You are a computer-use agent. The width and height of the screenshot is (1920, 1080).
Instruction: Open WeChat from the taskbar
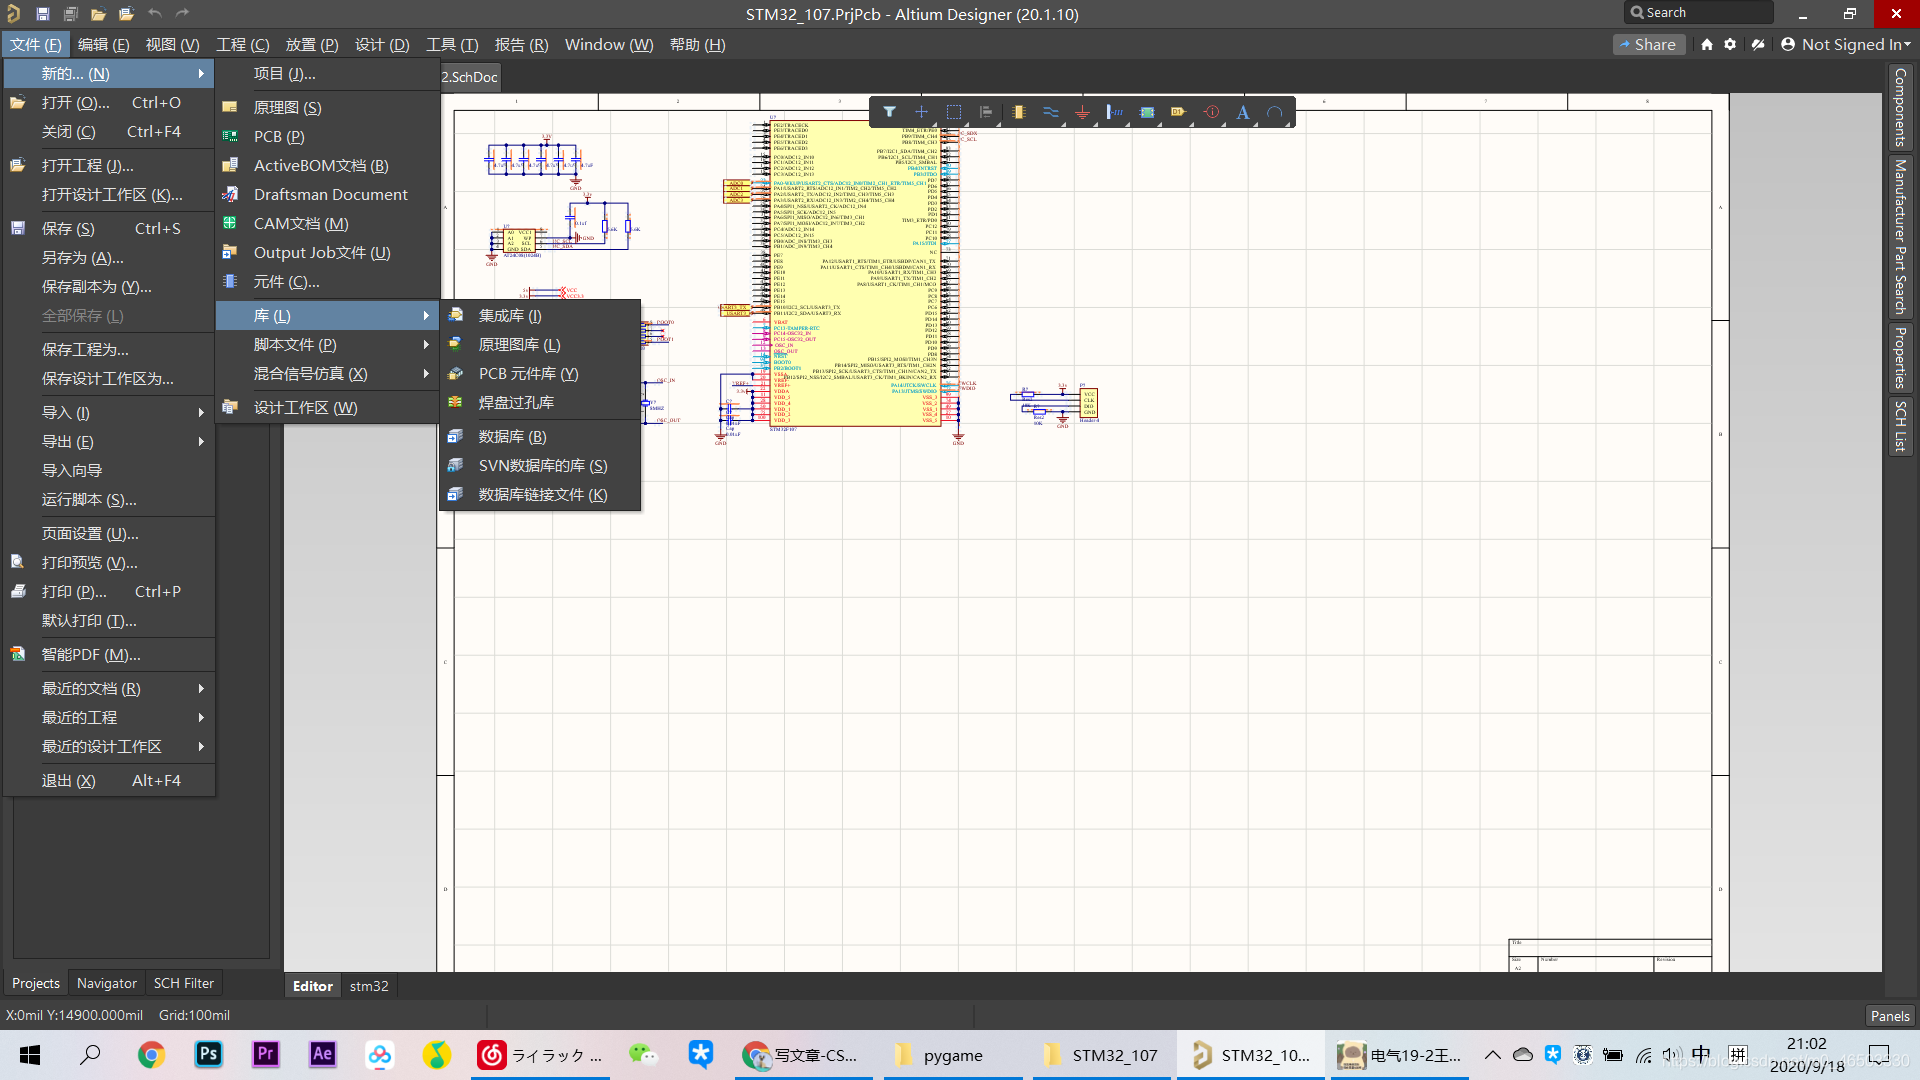(643, 1055)
